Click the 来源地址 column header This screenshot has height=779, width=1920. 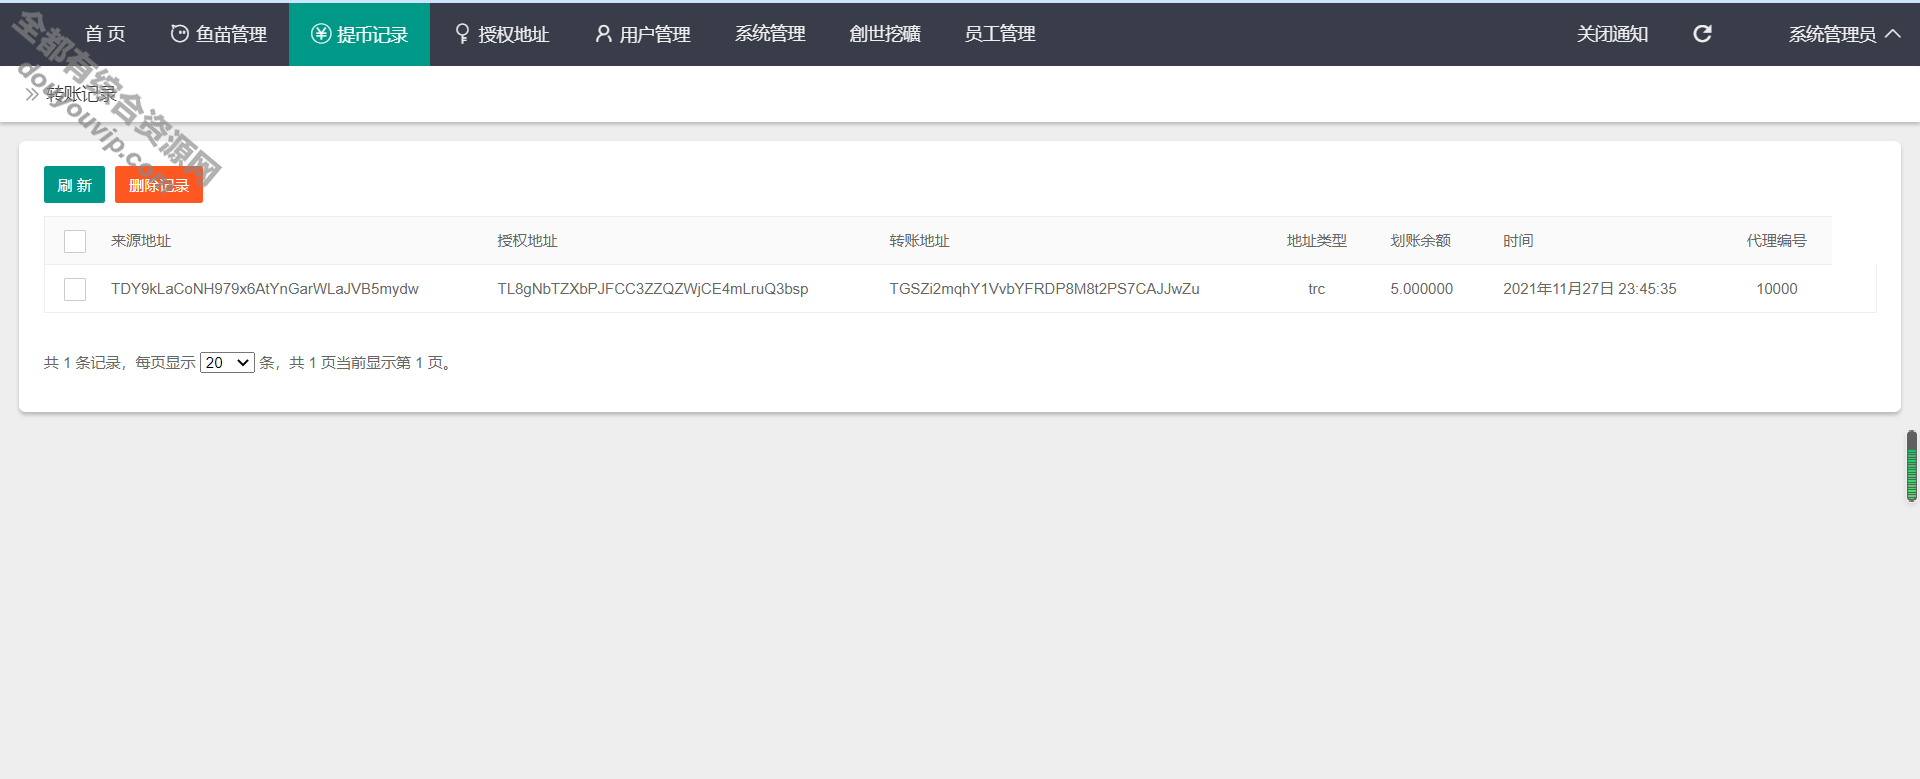[141, 241]
